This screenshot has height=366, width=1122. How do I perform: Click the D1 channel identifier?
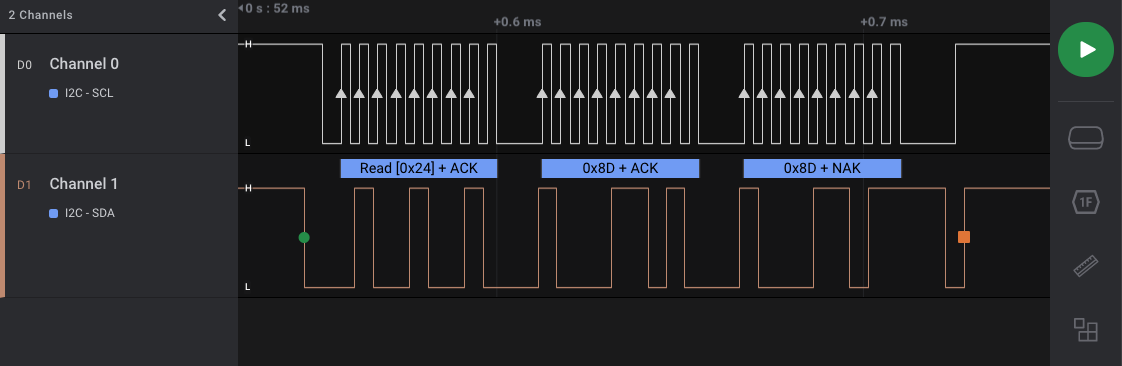(x=24, y=185)
